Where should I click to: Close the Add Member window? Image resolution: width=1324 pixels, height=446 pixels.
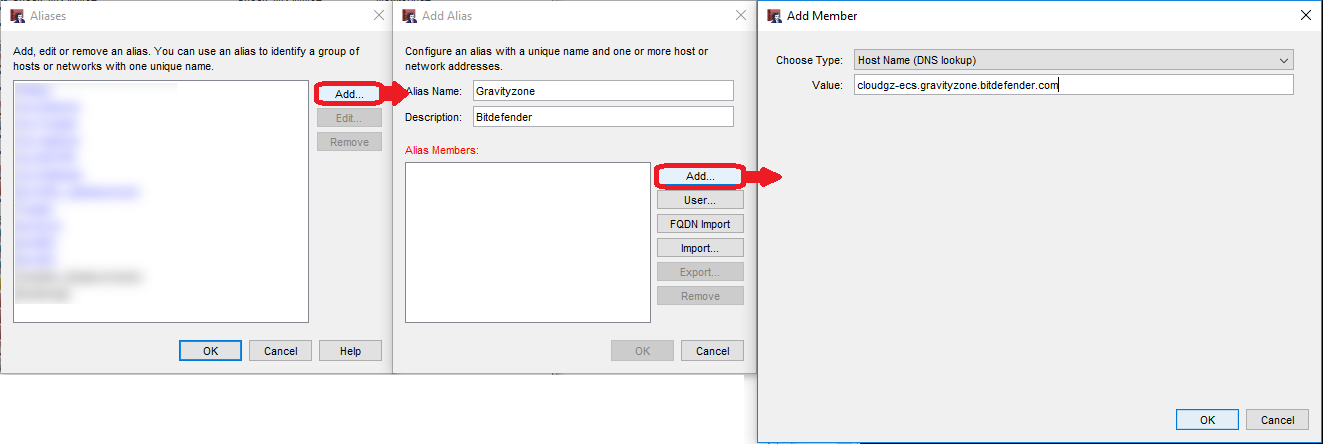point(1304,16)
